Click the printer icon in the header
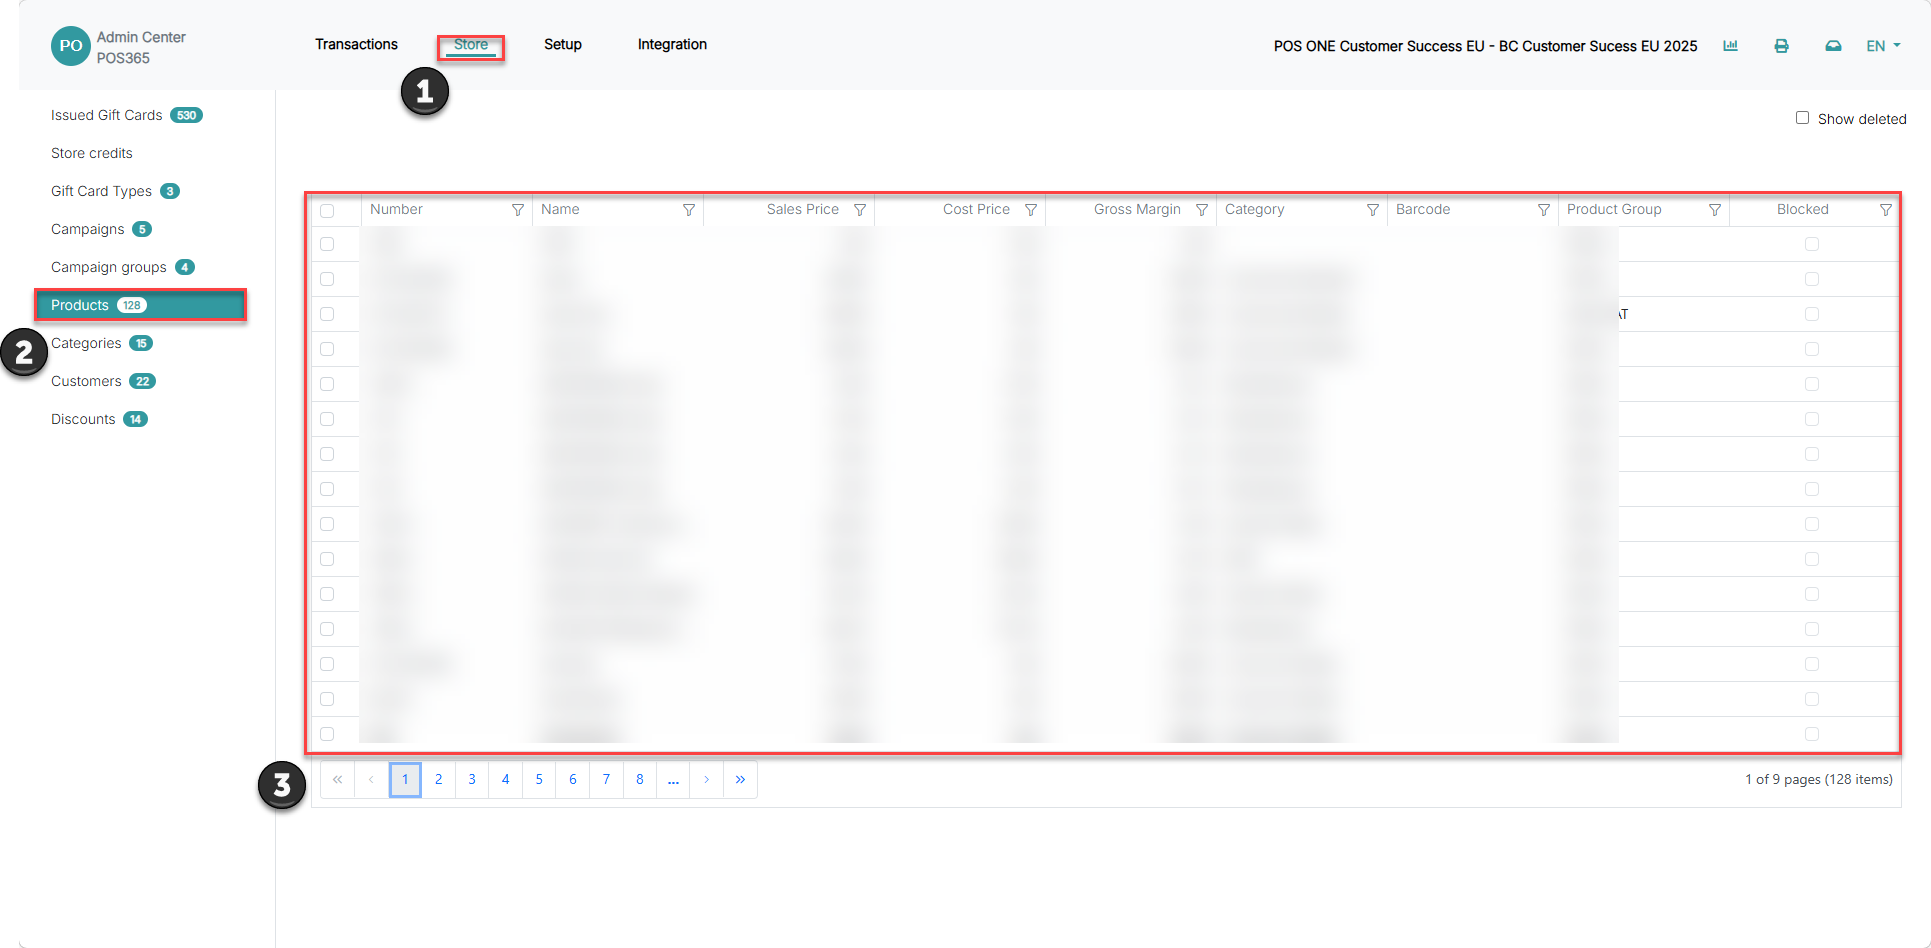 tap(1781, 46)
